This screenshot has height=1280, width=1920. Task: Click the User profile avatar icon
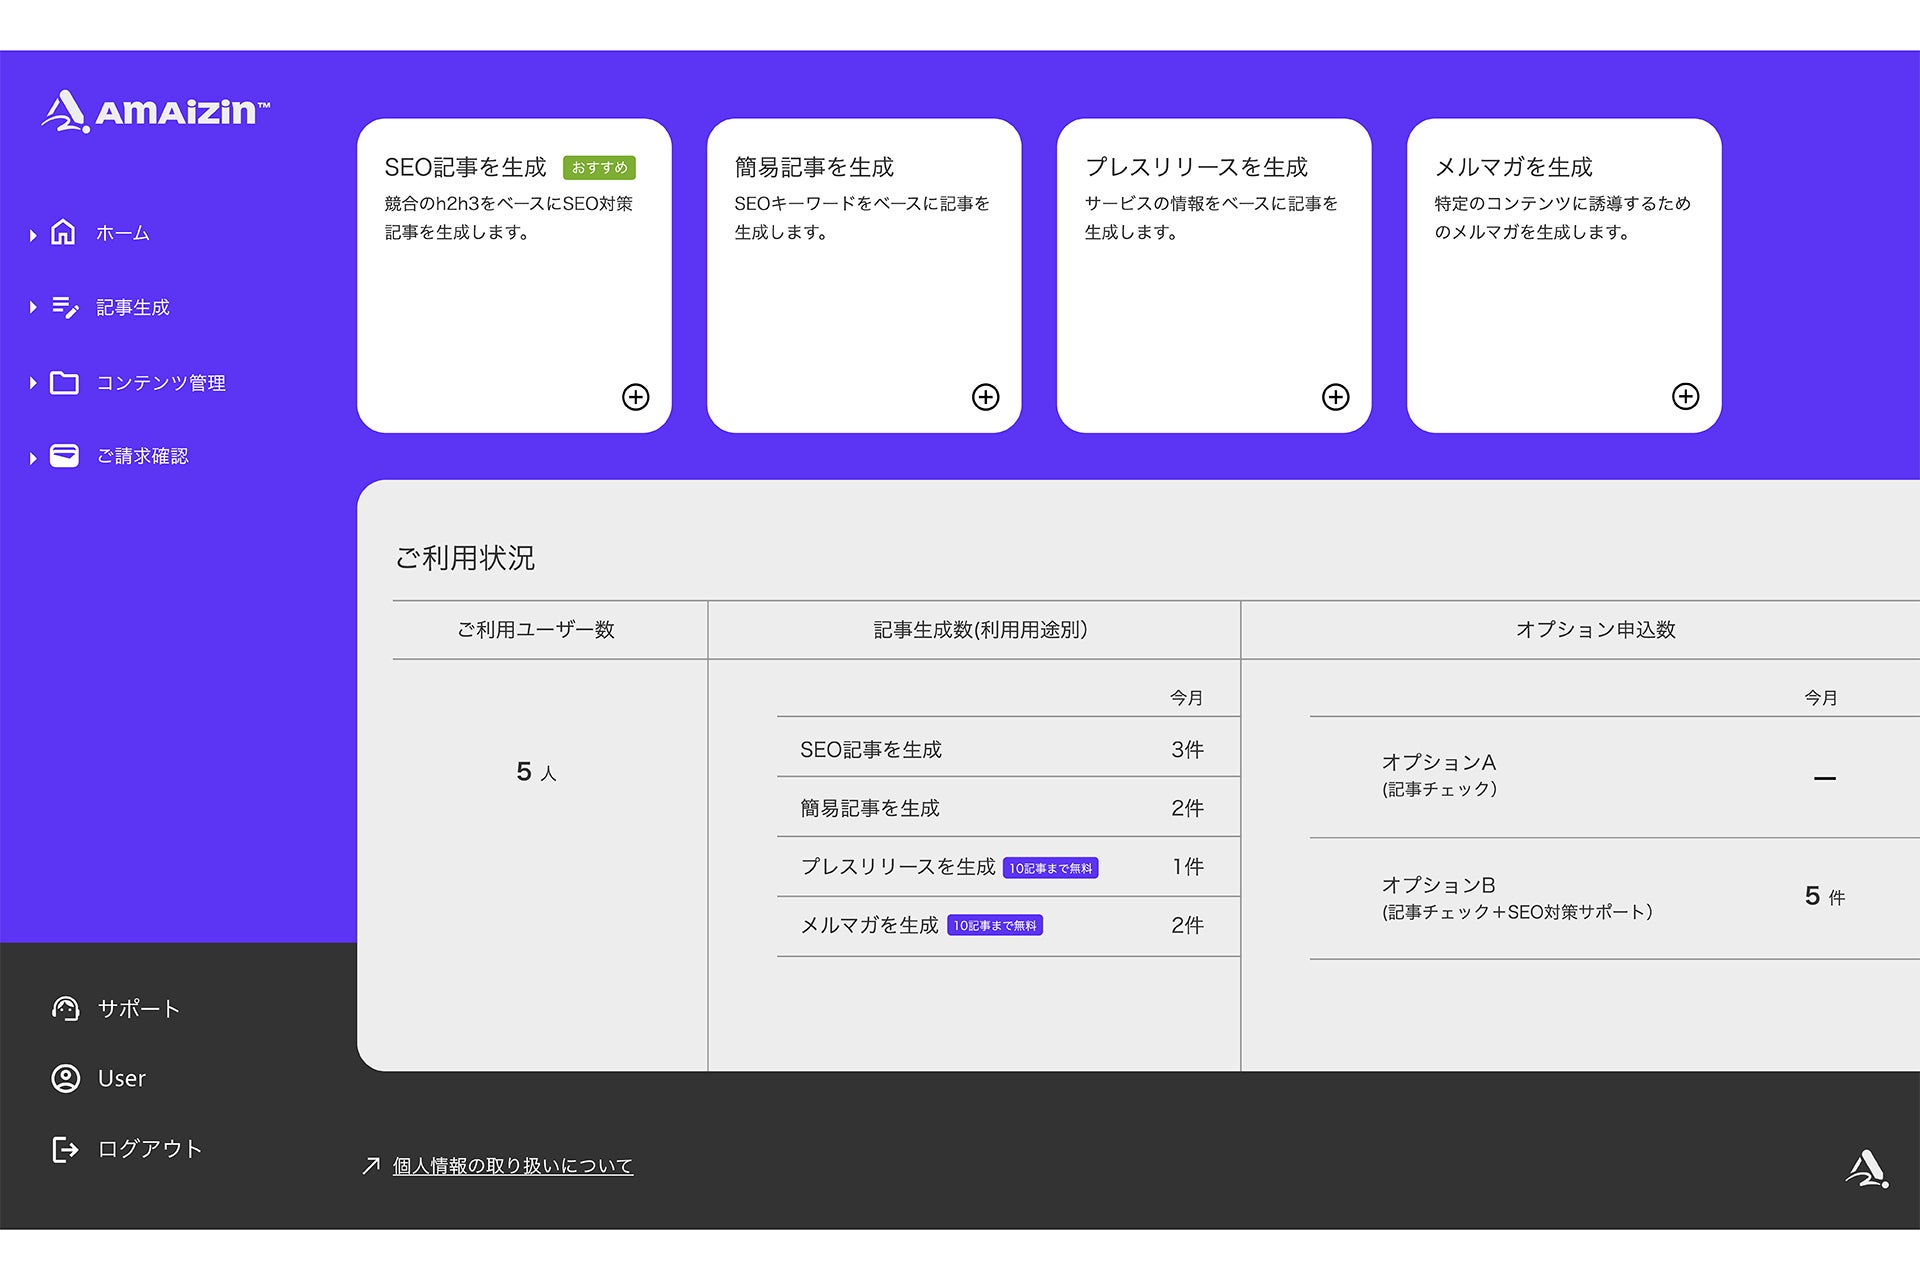click(x=65, y=1078)
